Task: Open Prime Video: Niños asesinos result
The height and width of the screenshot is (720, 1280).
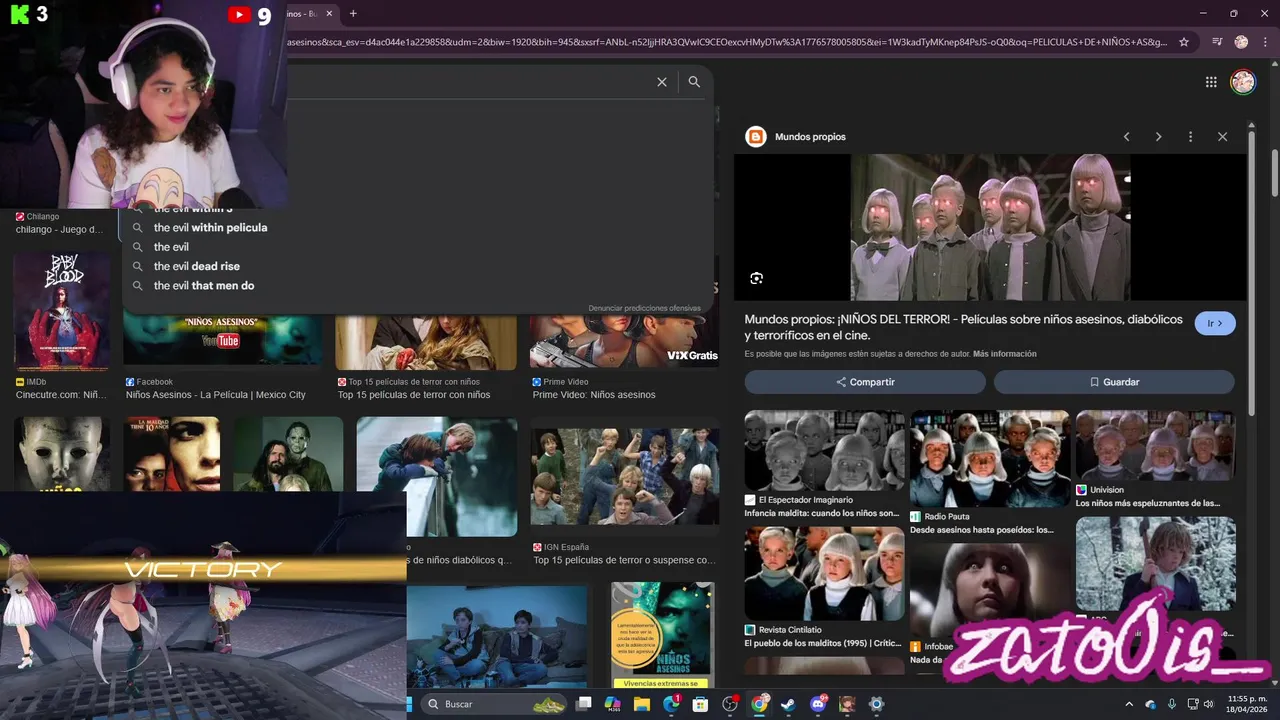Action: click(594, 395)
